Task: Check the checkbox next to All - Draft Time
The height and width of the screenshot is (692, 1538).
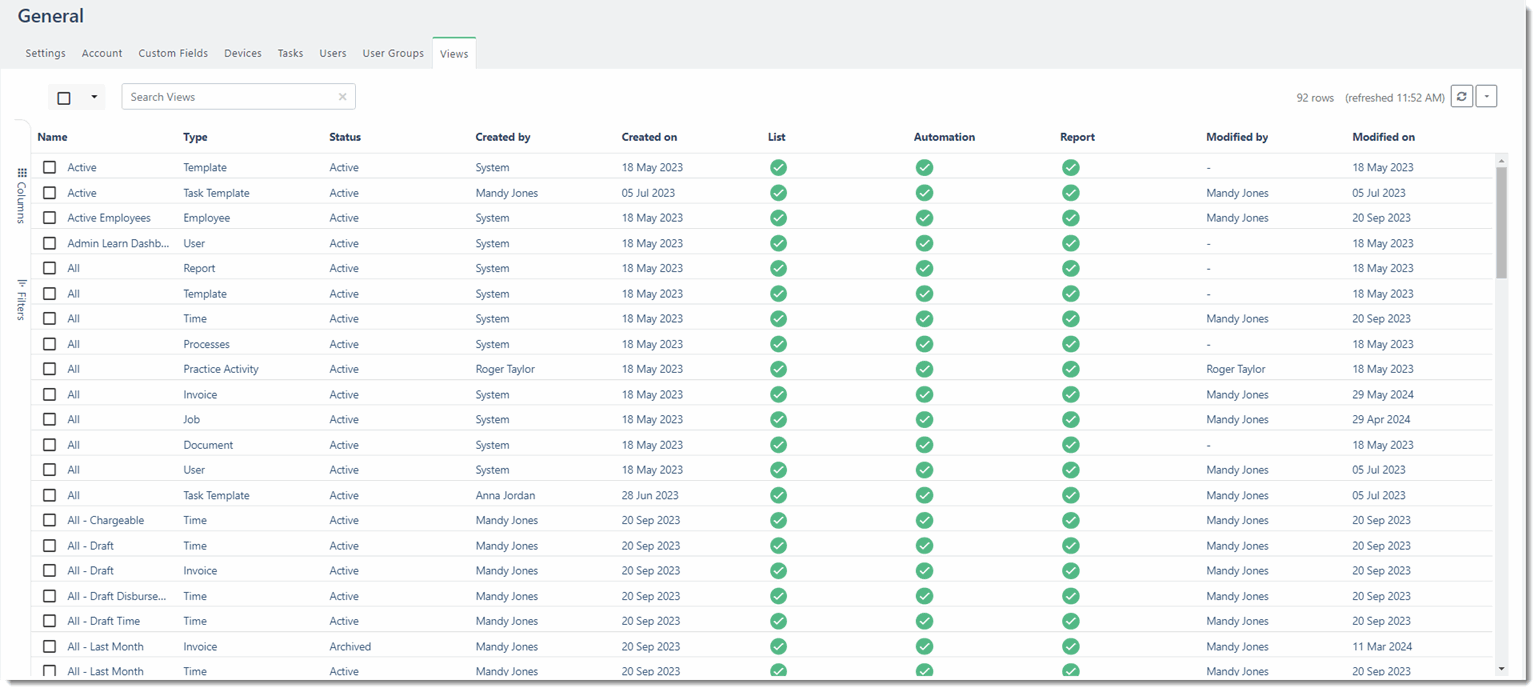Action: click(49, 620)
